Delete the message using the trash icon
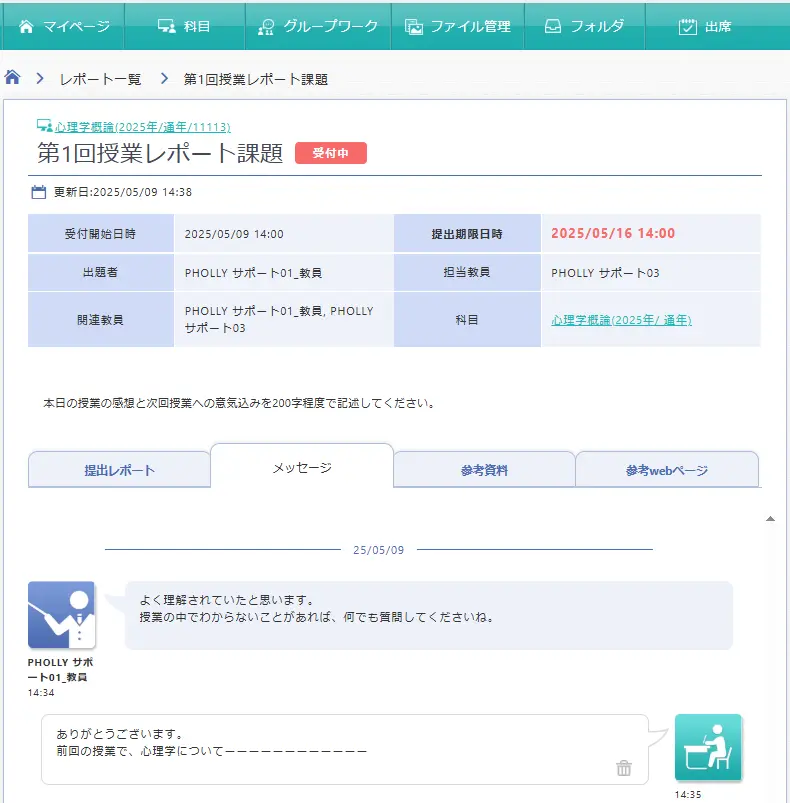The width and height of the screenshot is (790, 803). (x=624, y=768)
